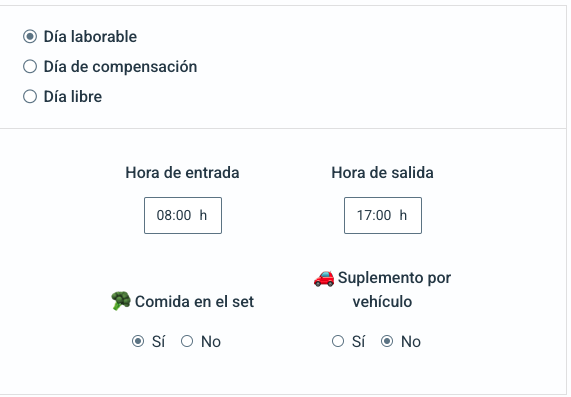Select the Día libre radio circle

pos(30,97)
